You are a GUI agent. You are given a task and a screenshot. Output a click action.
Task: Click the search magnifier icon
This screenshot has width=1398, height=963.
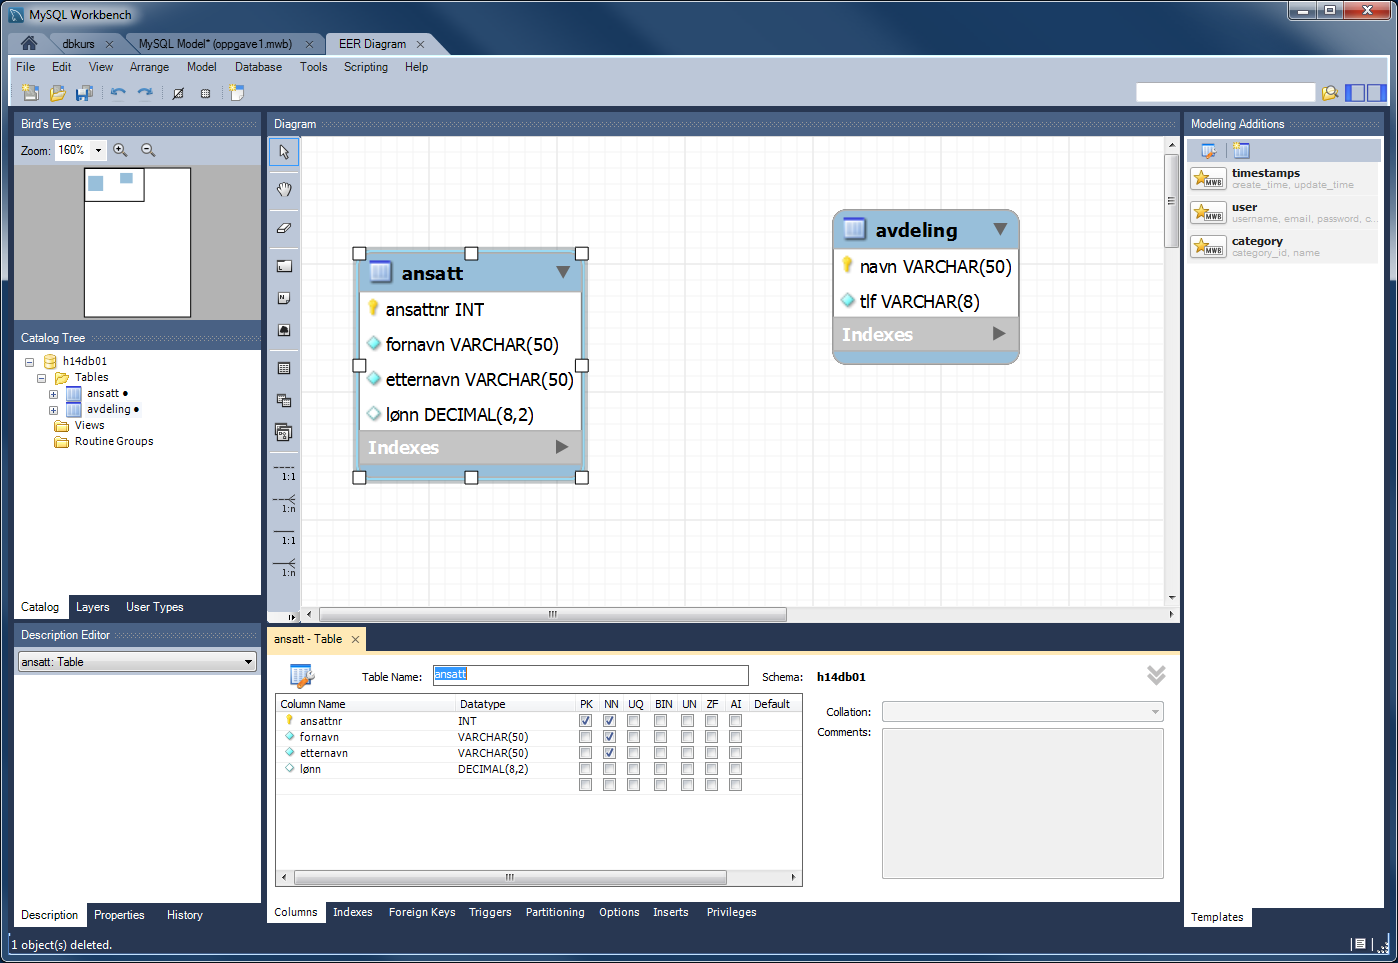tap(1330, 93)
